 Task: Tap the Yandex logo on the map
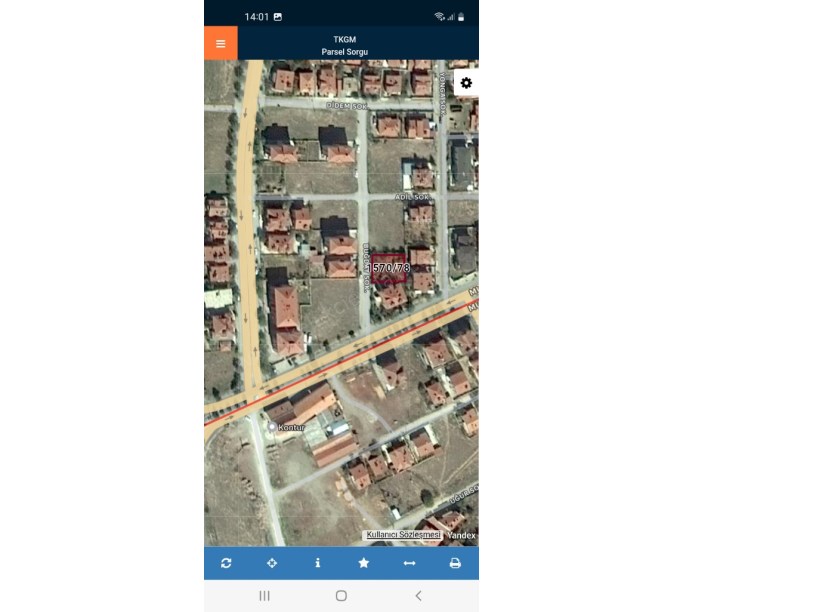coord(461,535)
